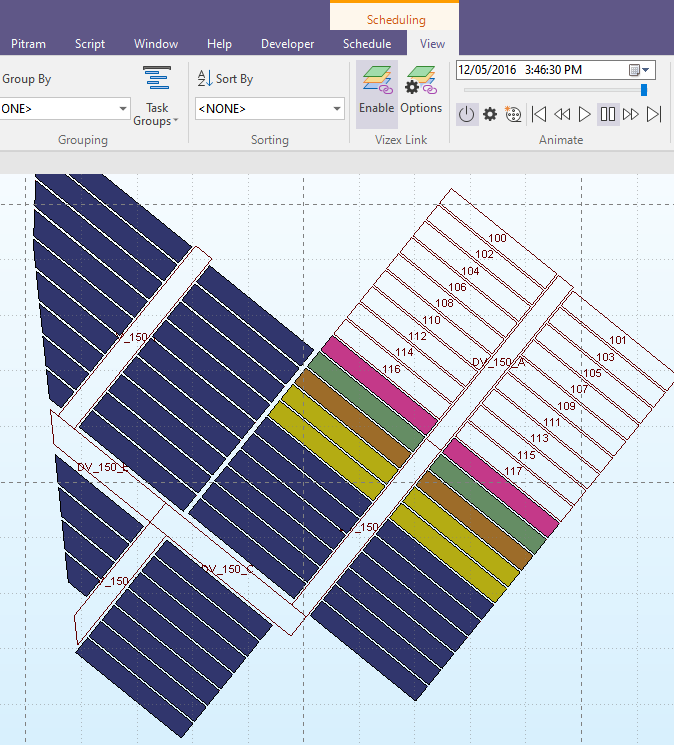The image size is (674, 745).
Task: Select stope block labeled 112
Action: click(x=418, y=336)
